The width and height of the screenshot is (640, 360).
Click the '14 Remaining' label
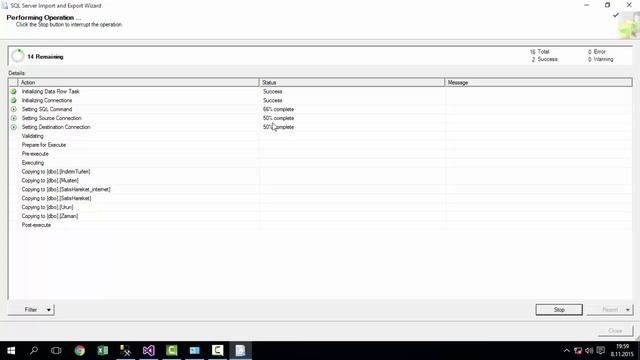45,57
